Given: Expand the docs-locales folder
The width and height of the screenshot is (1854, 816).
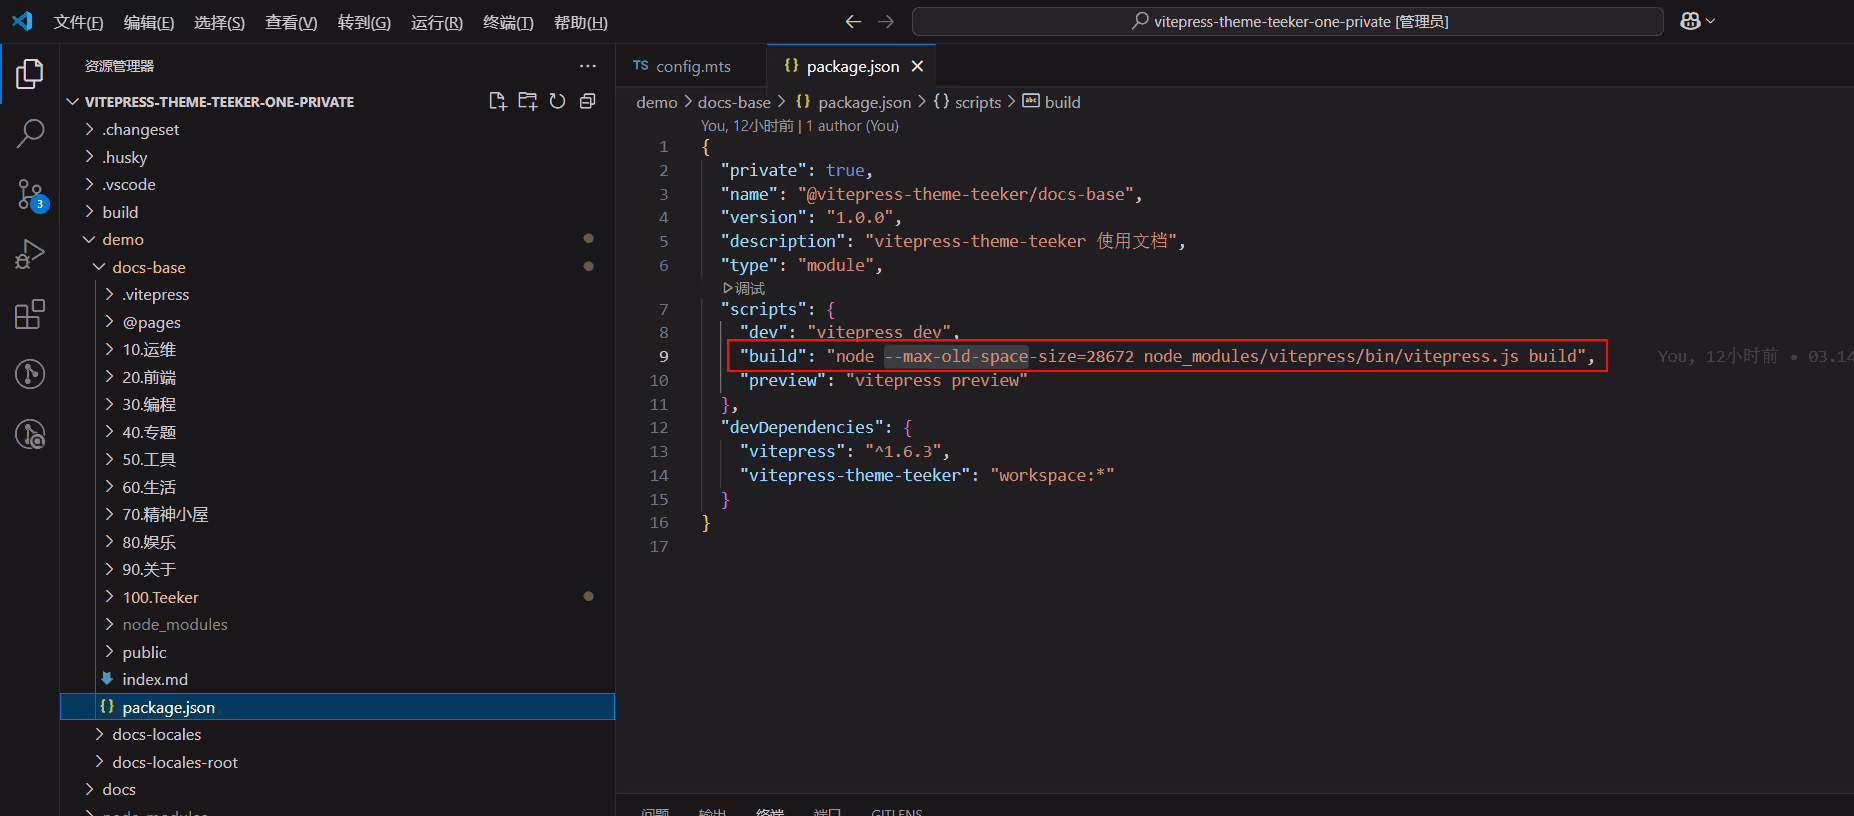Looking at the screenshot, I should pos(156,734).
